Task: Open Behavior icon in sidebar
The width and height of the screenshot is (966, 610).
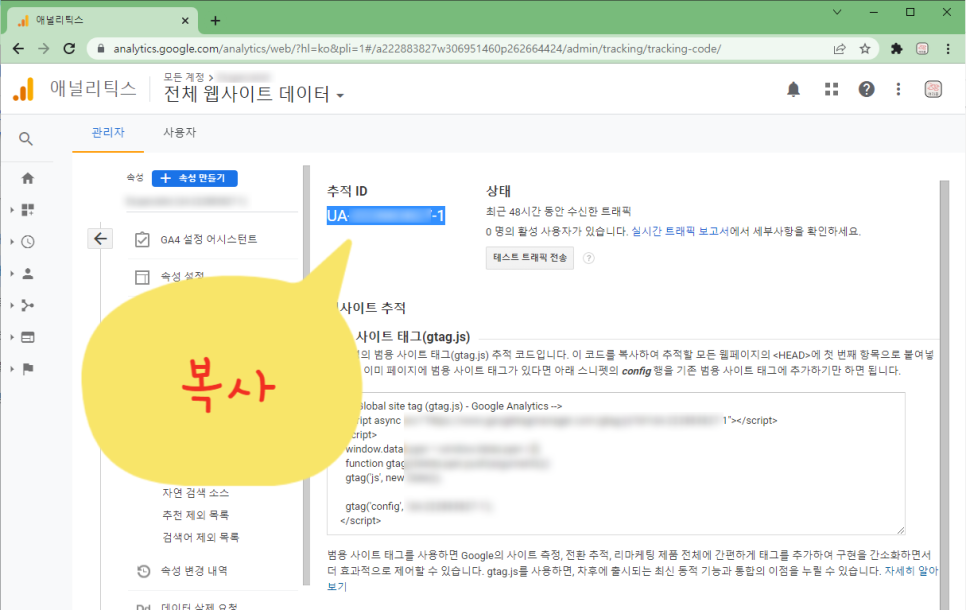Action: [x=28, y=337]
